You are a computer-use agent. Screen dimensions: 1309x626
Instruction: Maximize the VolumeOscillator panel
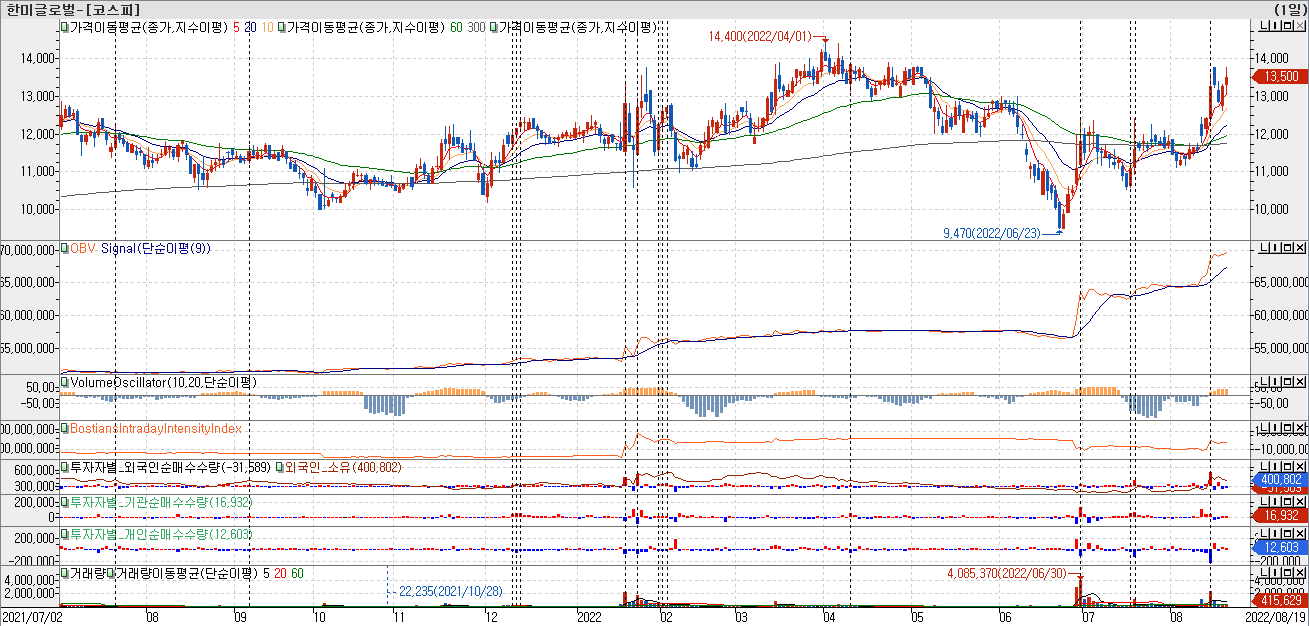pyautogui.click(x=1288, y=382)
